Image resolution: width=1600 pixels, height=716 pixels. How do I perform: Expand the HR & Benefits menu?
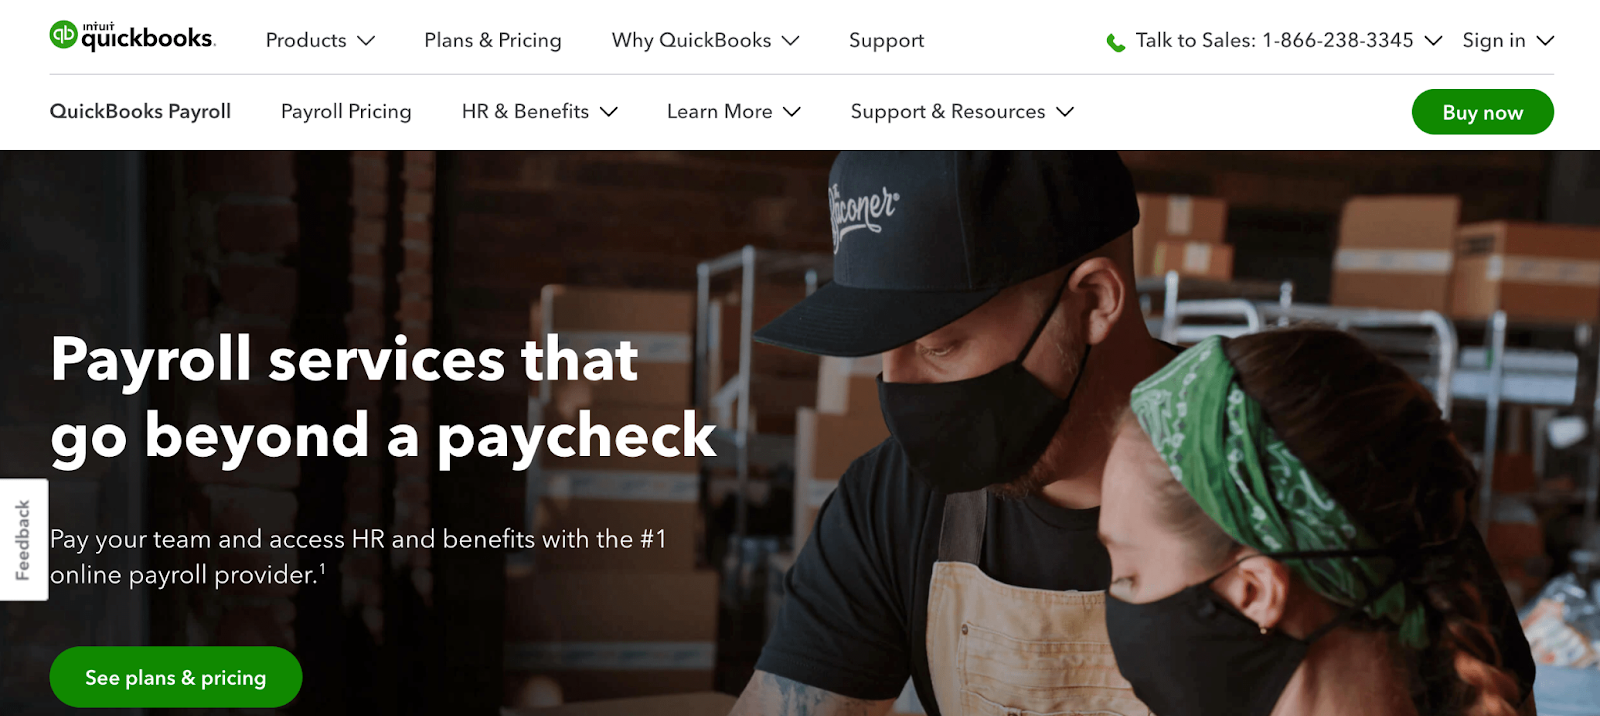540,111
